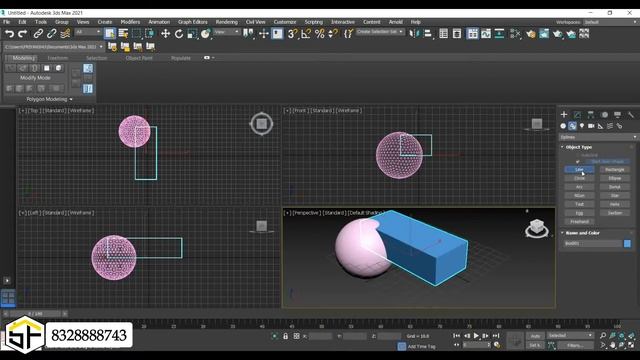The image size is (640, 360).
Task: Open the Select by Name list icon
Action: click(x=123, y=33)
